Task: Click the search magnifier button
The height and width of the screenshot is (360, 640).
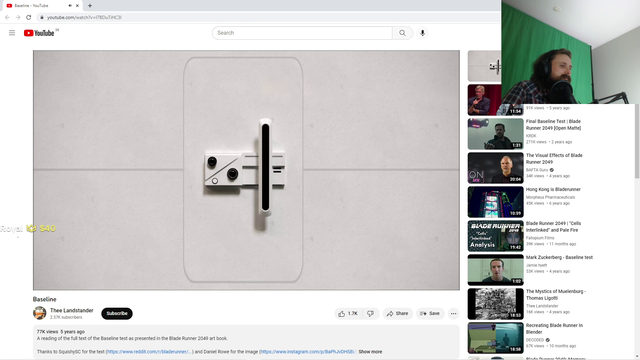Action: [402, 33]
